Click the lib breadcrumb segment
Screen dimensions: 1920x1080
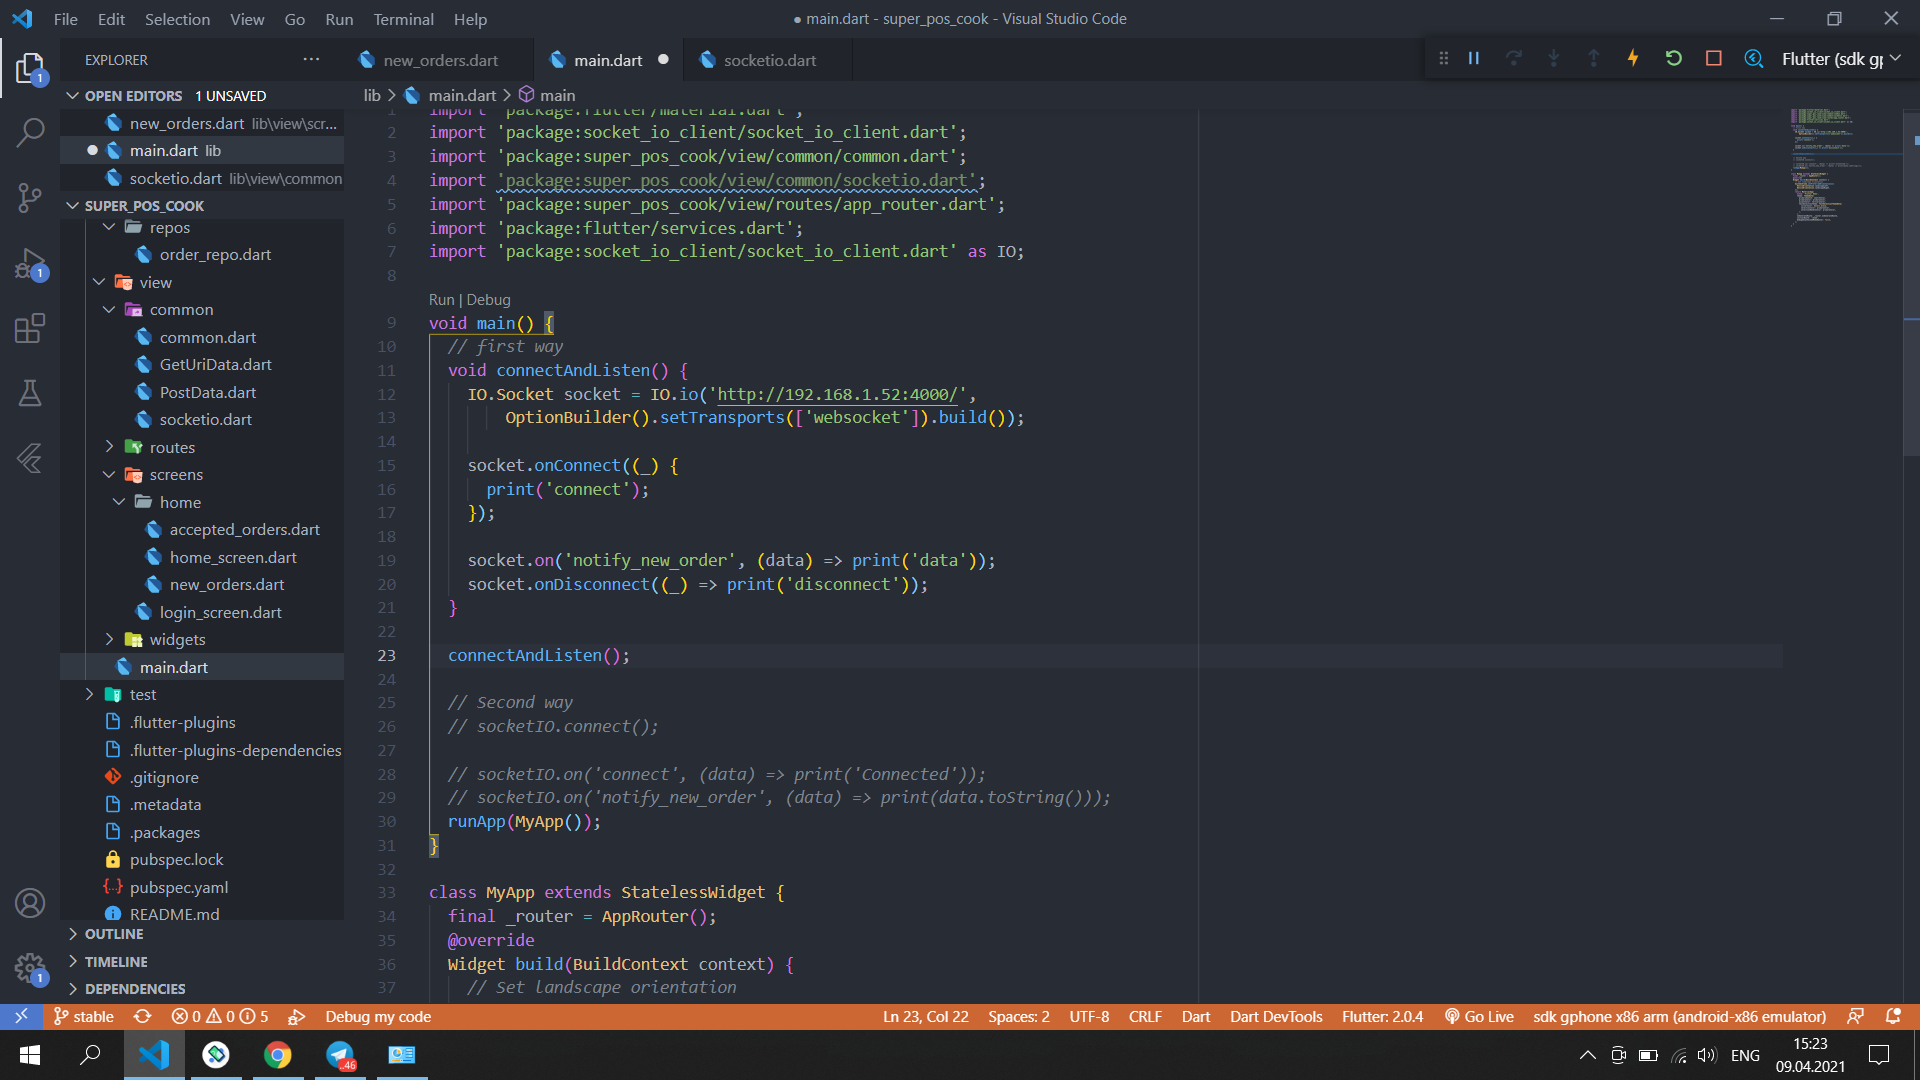click(372, 96)
